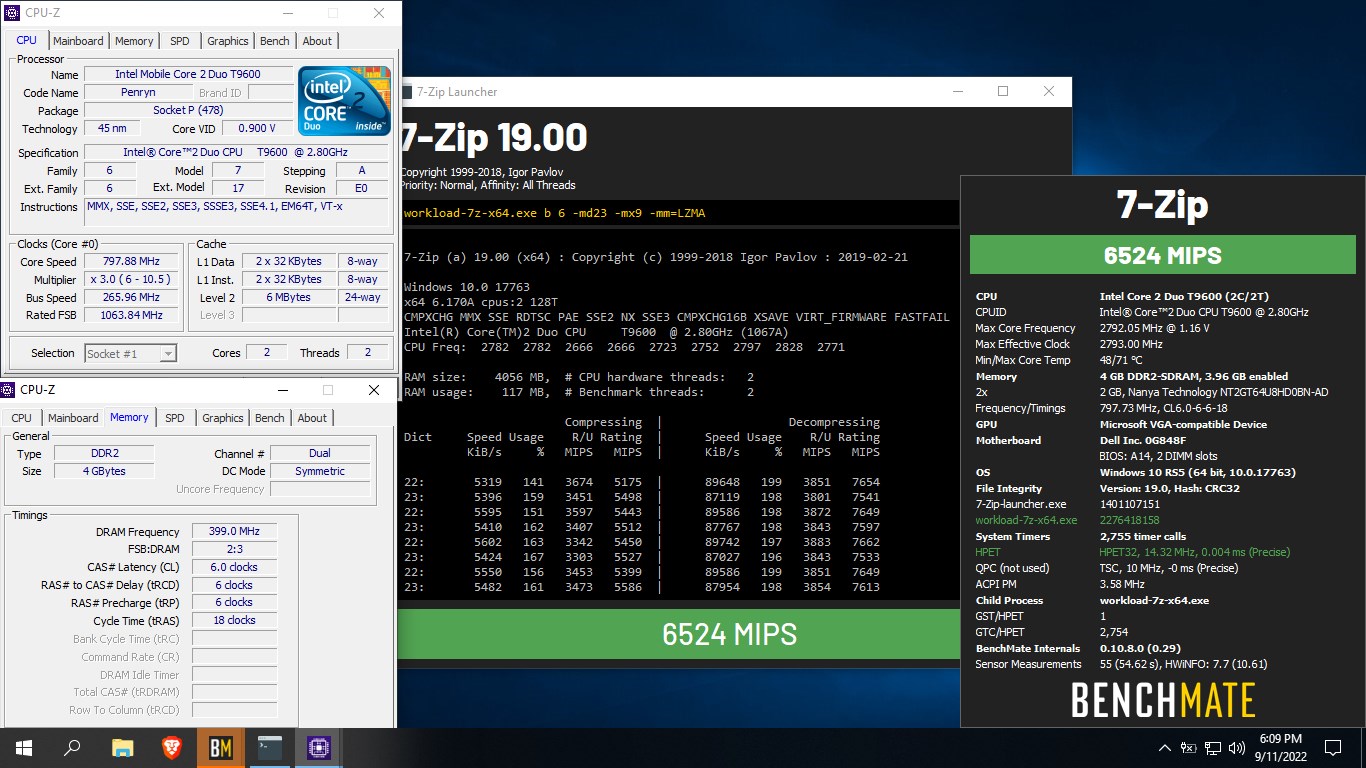The width and height of the screenshot is (1366, 768).
Task: Maximize the 7-Zip Launcher window
Action: click(1003, 92)
